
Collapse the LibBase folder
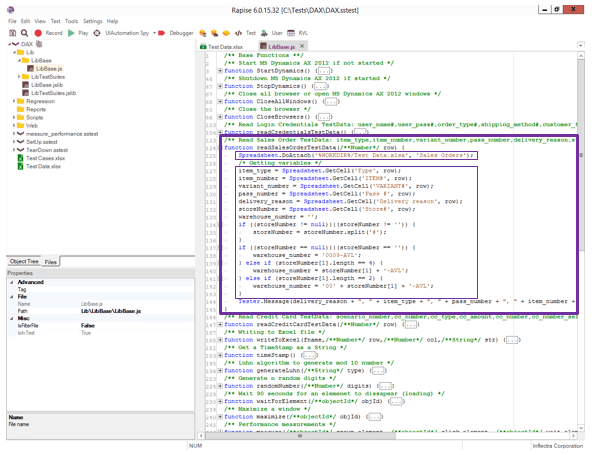coord(19,61)
